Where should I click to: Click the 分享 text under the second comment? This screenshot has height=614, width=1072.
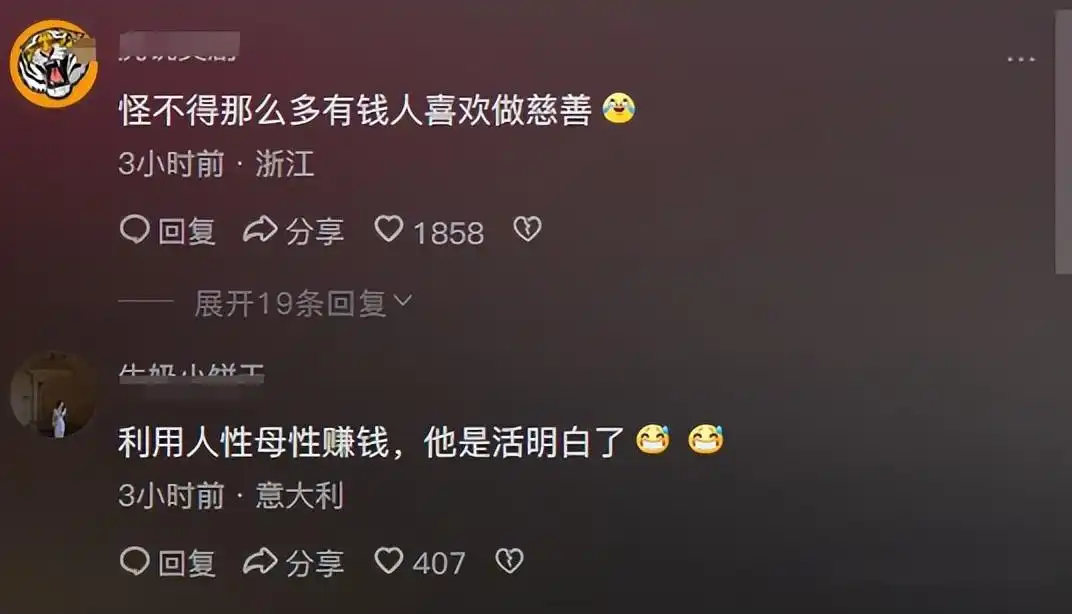pyautogui.click(x=315, y=563)
